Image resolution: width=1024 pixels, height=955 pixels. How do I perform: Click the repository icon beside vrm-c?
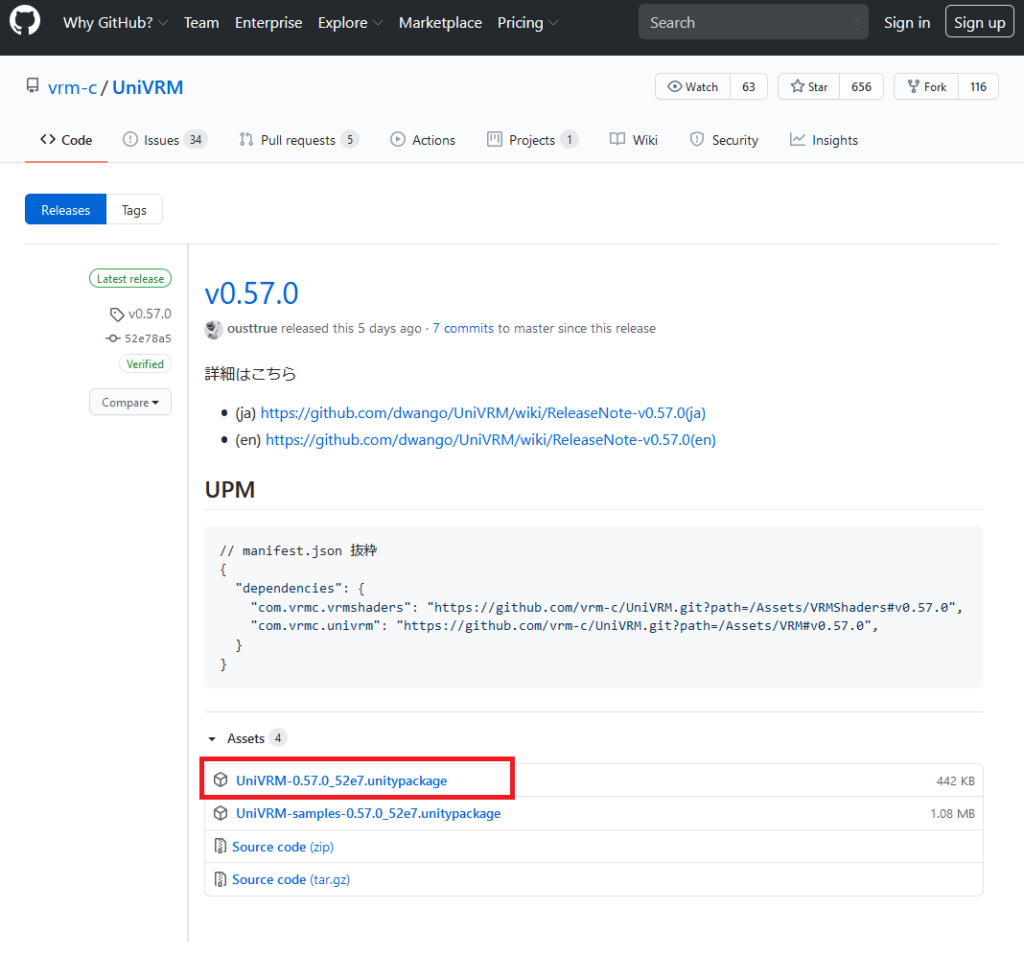(x=32, y=86)
